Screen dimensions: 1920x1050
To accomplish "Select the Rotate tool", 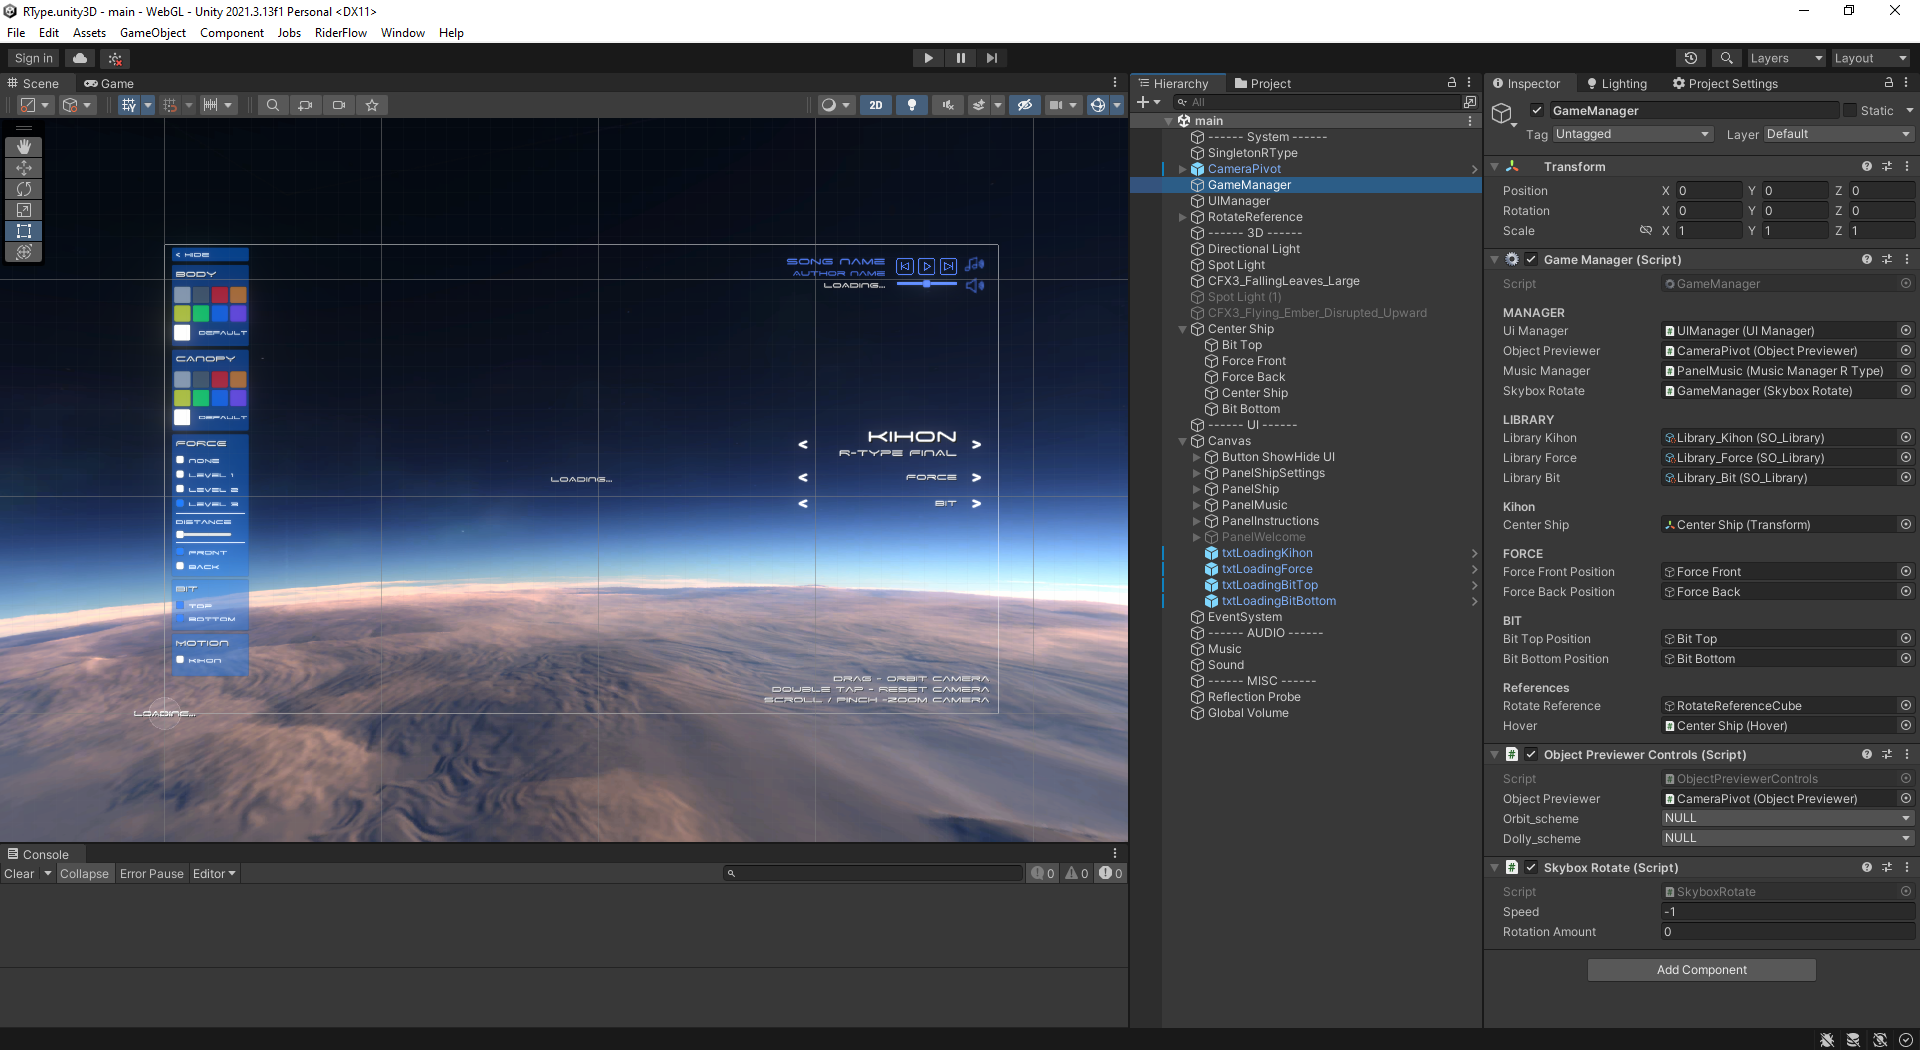I will [24, 189].
